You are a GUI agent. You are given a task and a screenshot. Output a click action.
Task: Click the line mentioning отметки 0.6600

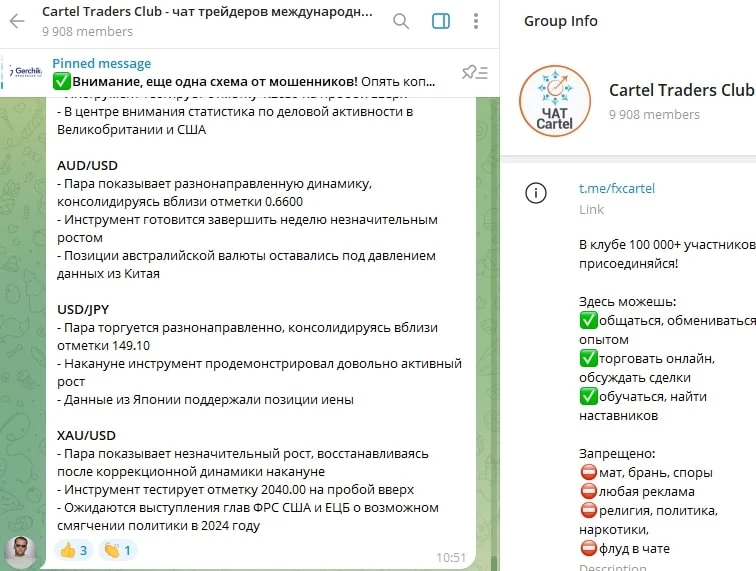click(x=180, y=202)
